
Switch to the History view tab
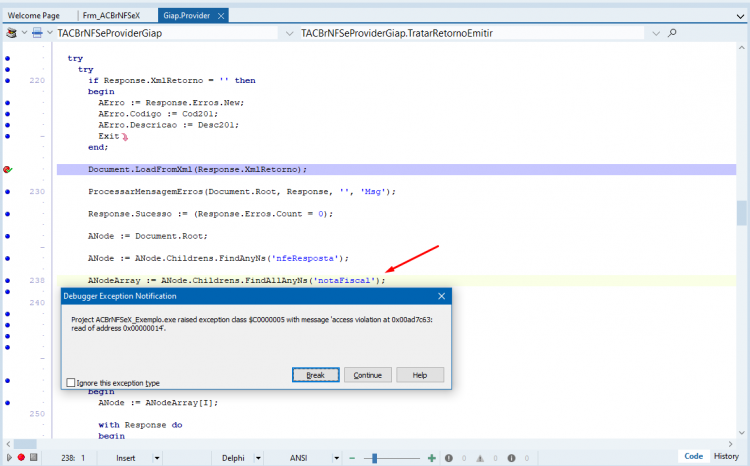click(726, 456)
